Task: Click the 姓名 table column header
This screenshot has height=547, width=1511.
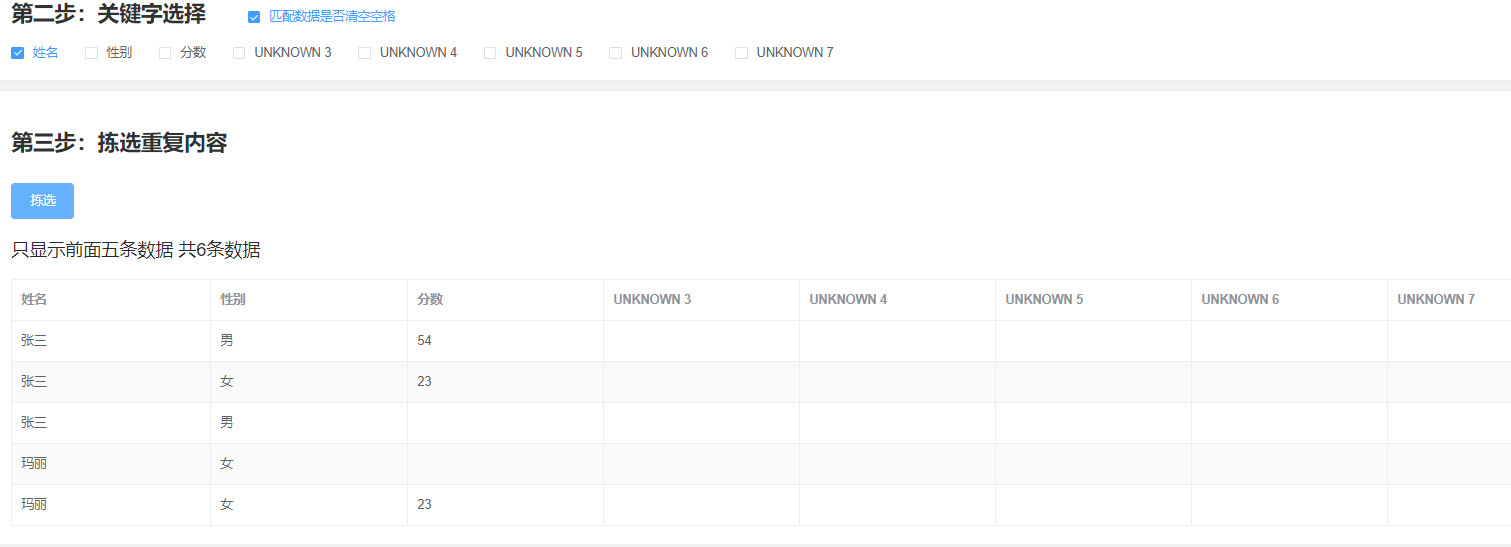Action: pos(111,300)
